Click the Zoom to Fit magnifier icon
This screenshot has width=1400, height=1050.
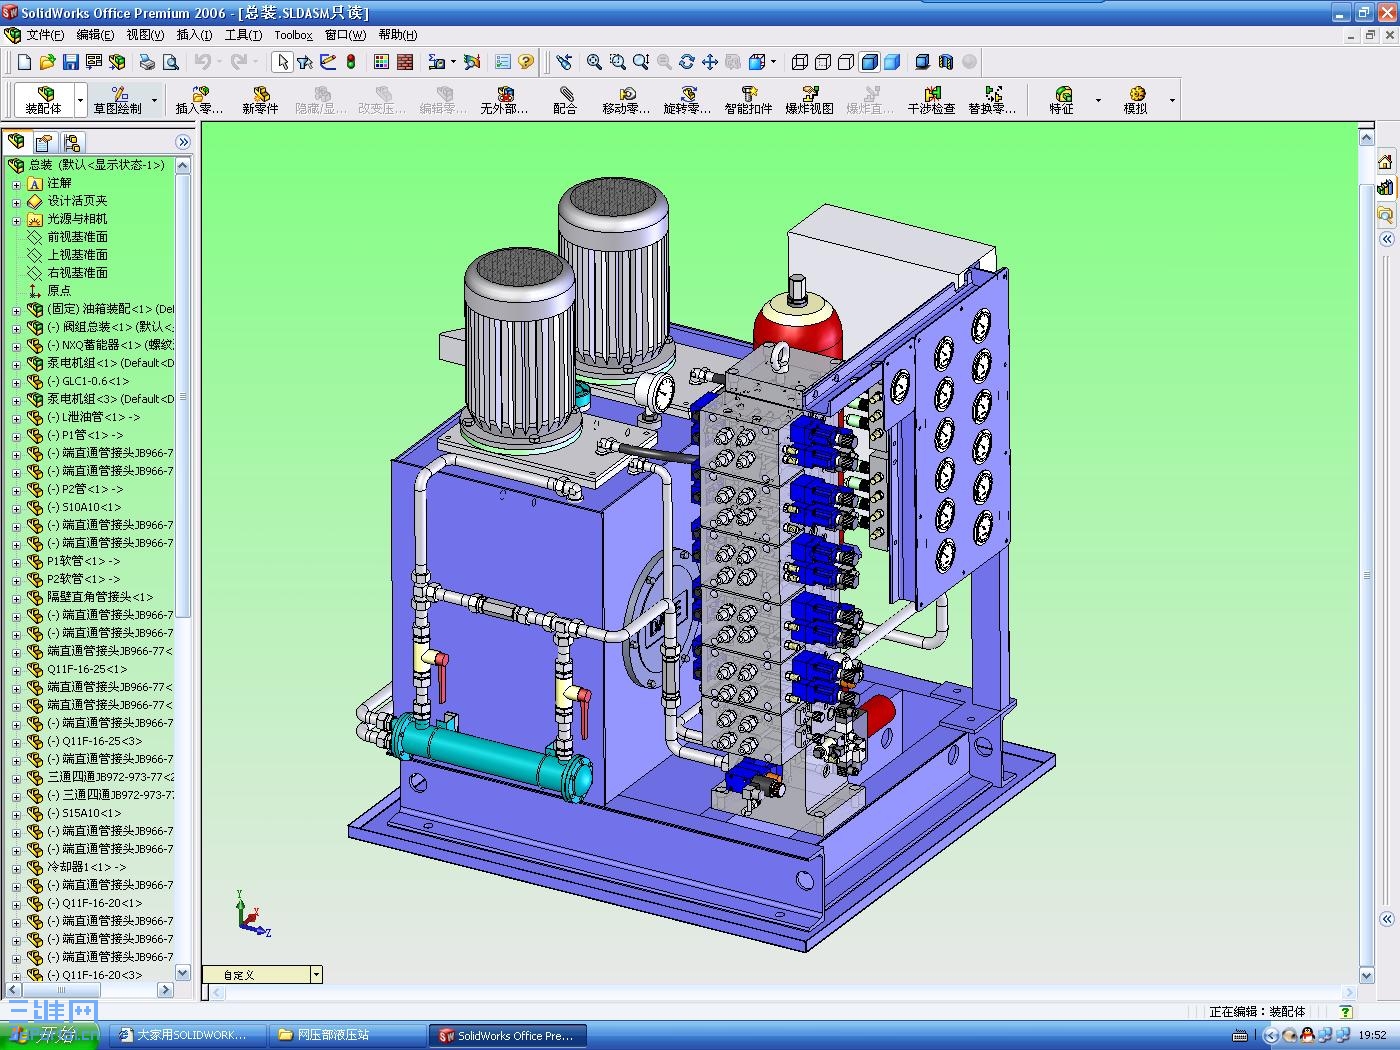pos(594,62)
